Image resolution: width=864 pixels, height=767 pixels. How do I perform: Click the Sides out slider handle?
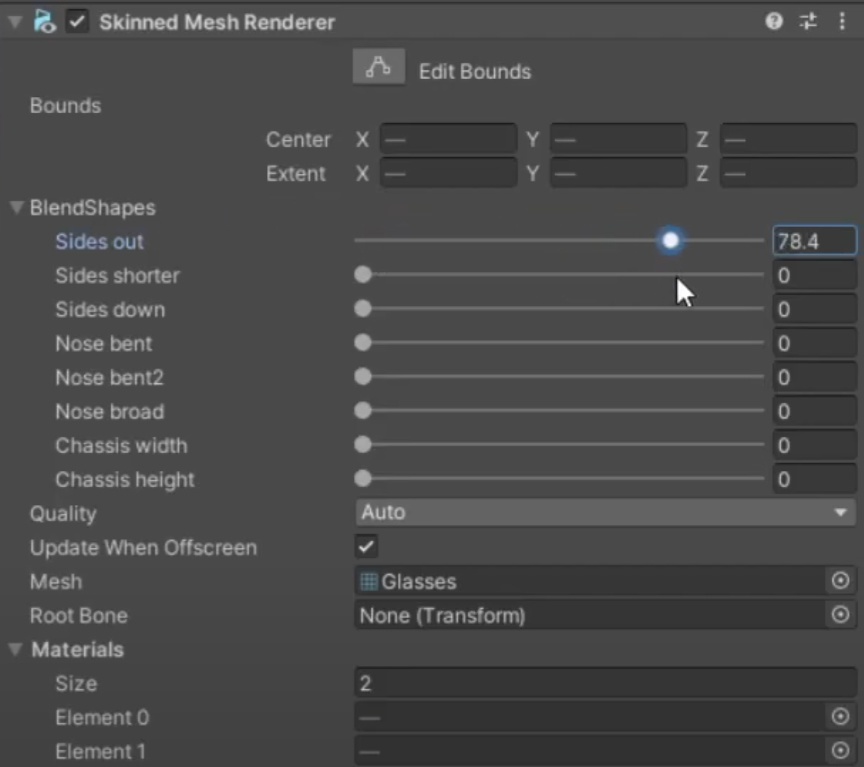tap(670, 241)
